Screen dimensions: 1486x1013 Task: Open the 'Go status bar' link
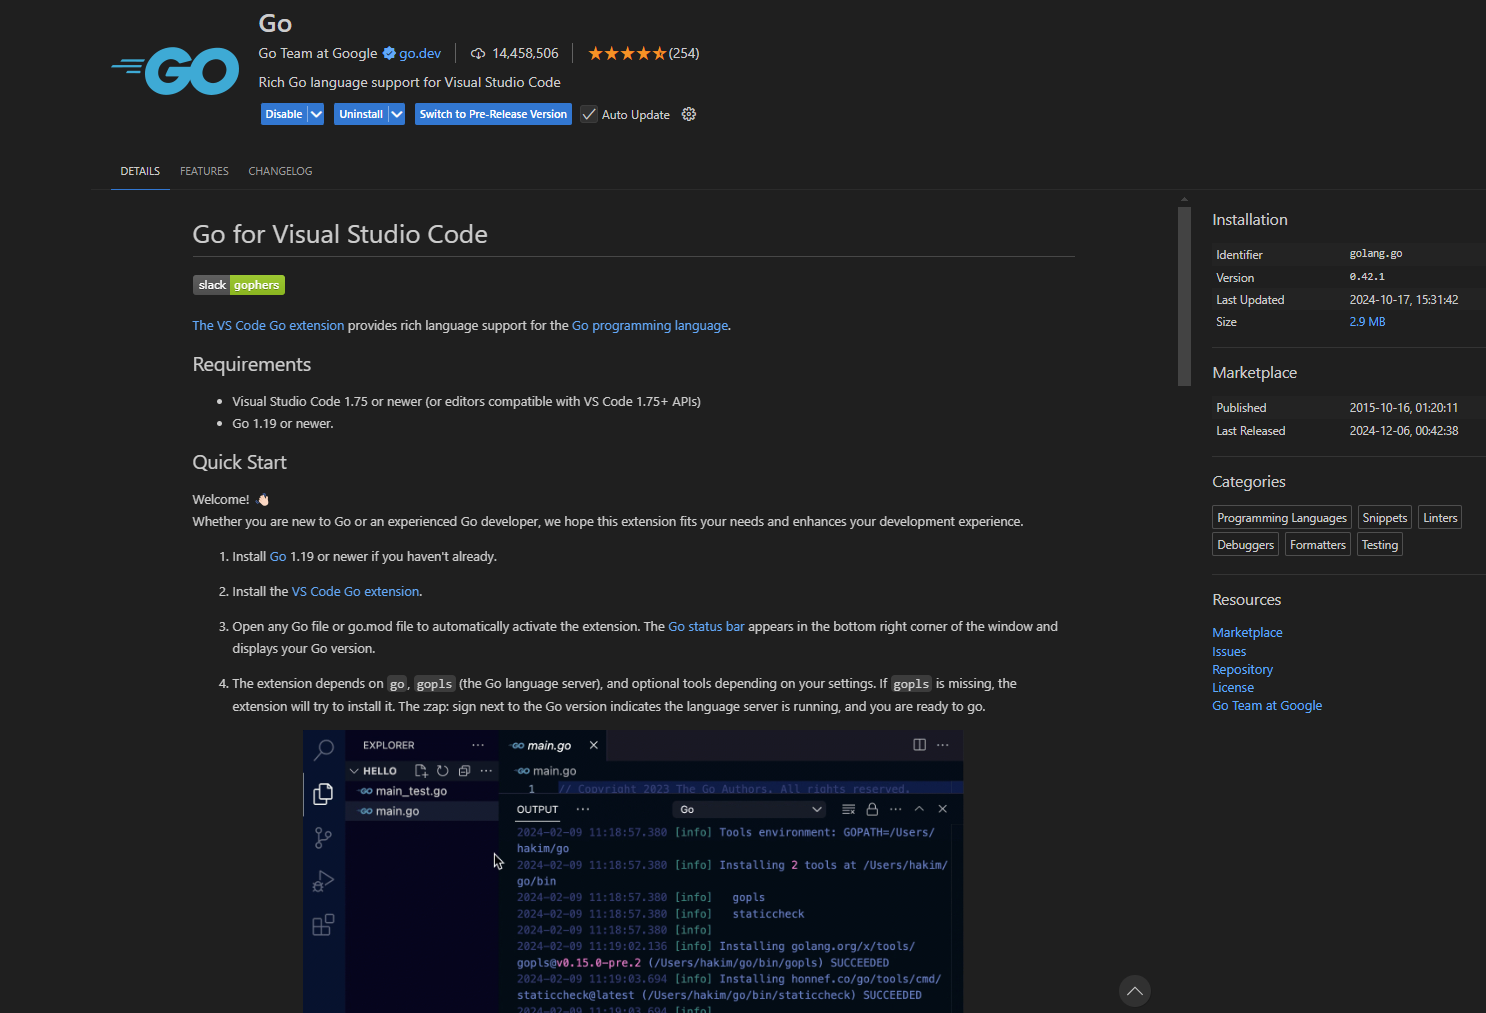coord(706,626)
